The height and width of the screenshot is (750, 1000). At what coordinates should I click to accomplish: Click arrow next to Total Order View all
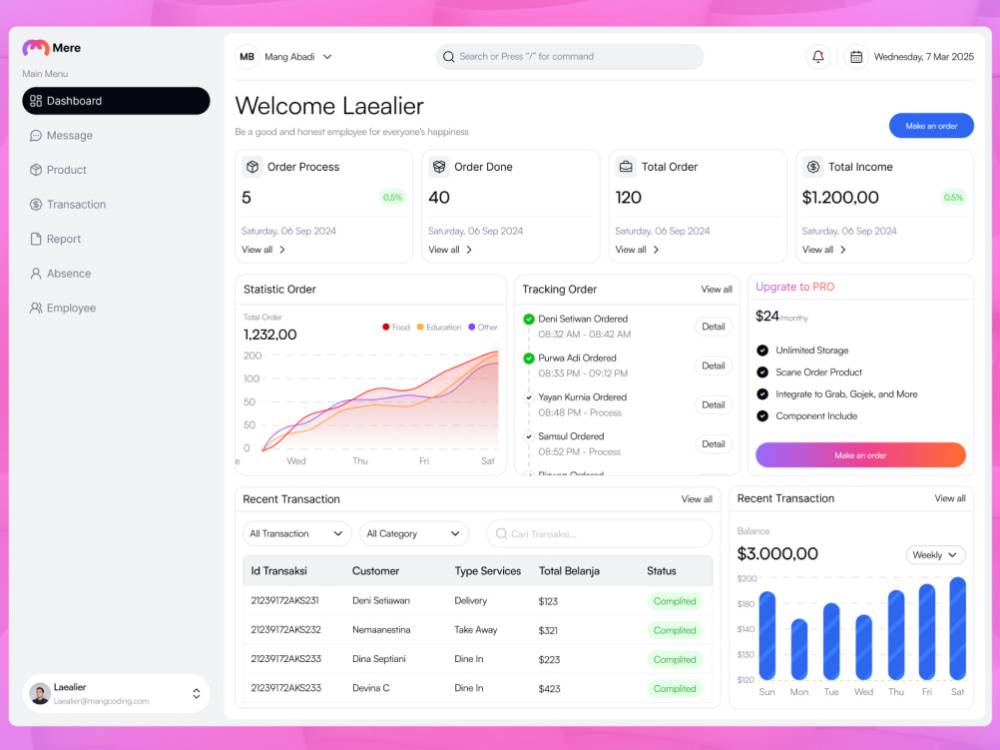tap(656, 250)
